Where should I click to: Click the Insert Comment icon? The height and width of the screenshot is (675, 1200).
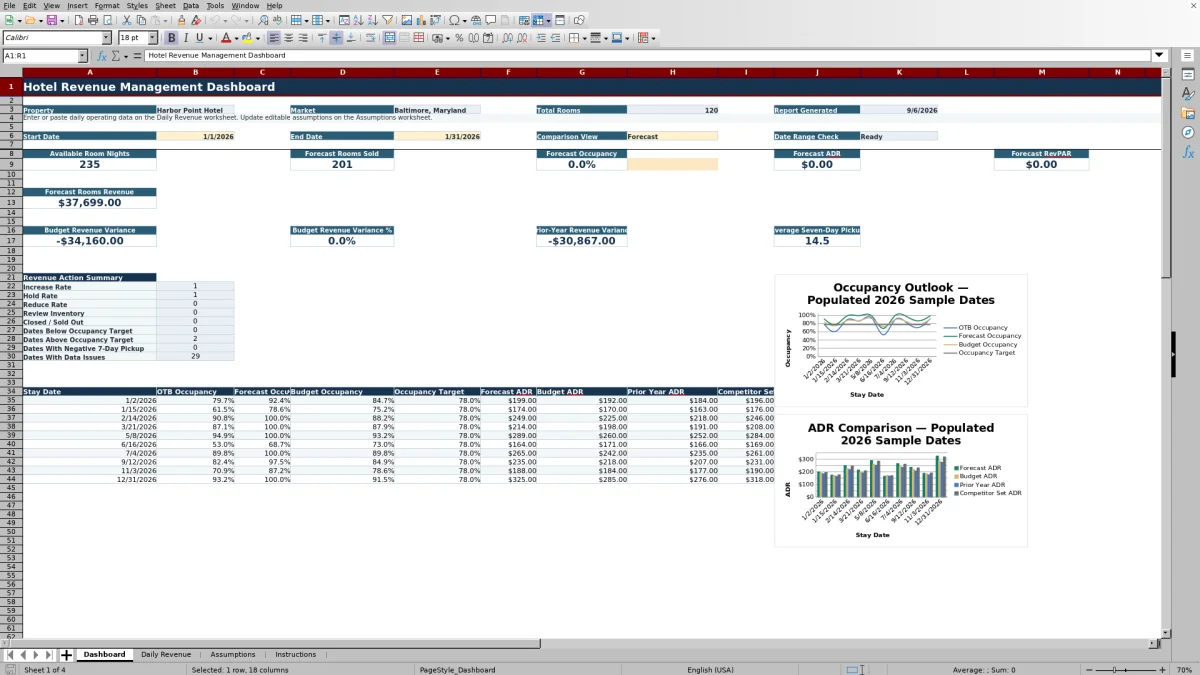pos(490,20)
